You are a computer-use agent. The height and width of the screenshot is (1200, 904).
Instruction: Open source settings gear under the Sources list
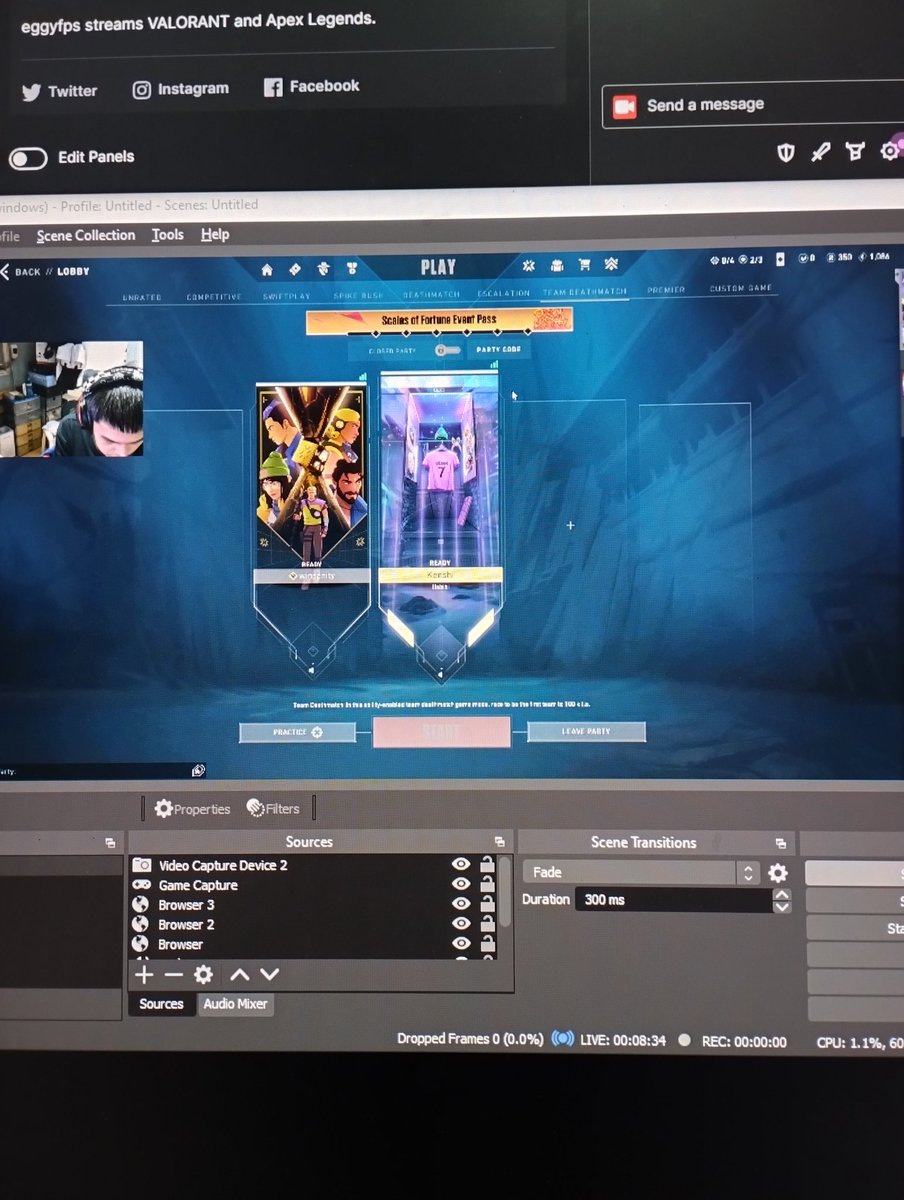(204, 975)
